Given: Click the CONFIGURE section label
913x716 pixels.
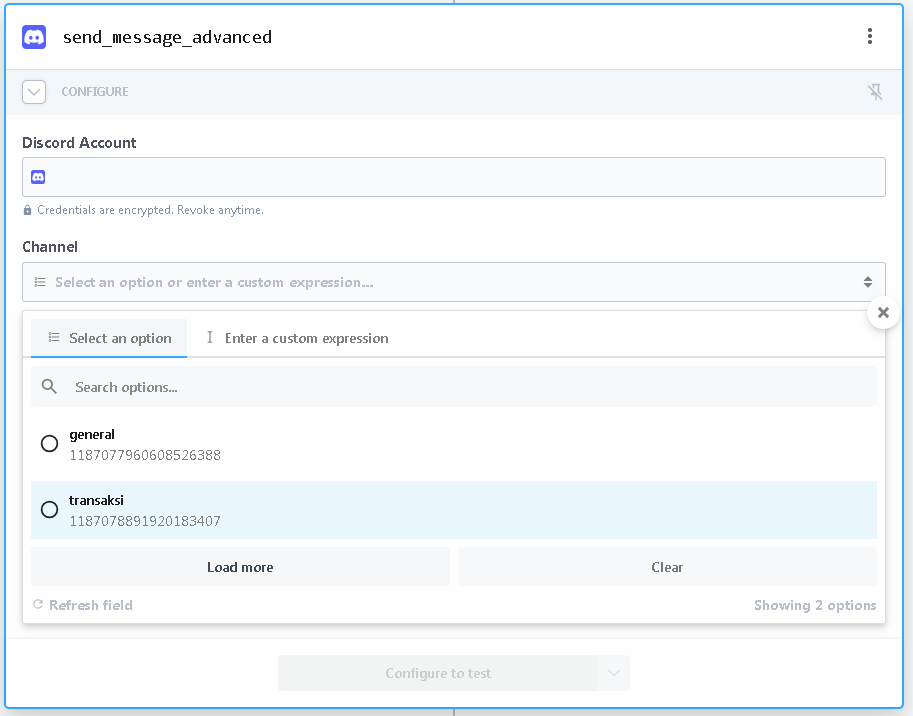Looking at the screenshot, I should pyautogui.click(x=95, y=92).
